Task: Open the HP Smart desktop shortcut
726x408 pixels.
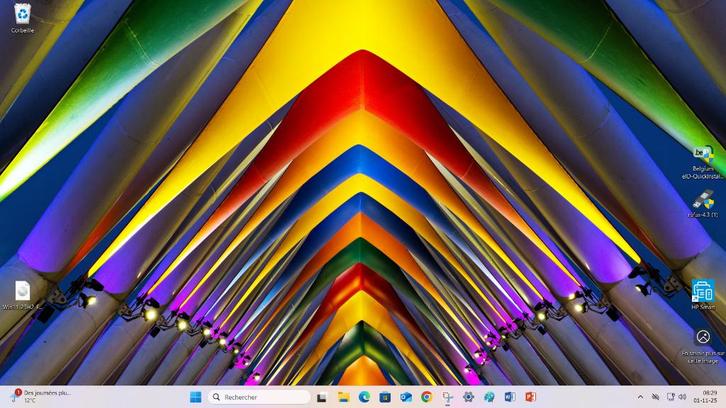Action: click(x=703, y=292)
